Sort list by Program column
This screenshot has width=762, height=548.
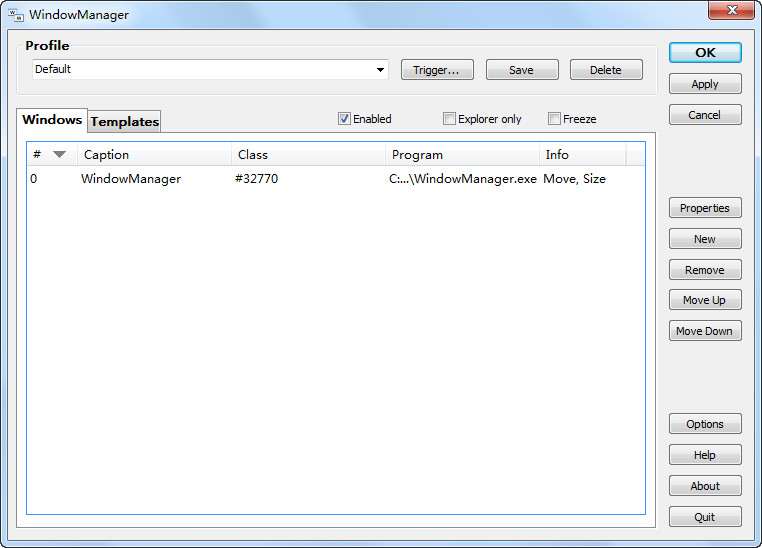(x=462, y=154)
